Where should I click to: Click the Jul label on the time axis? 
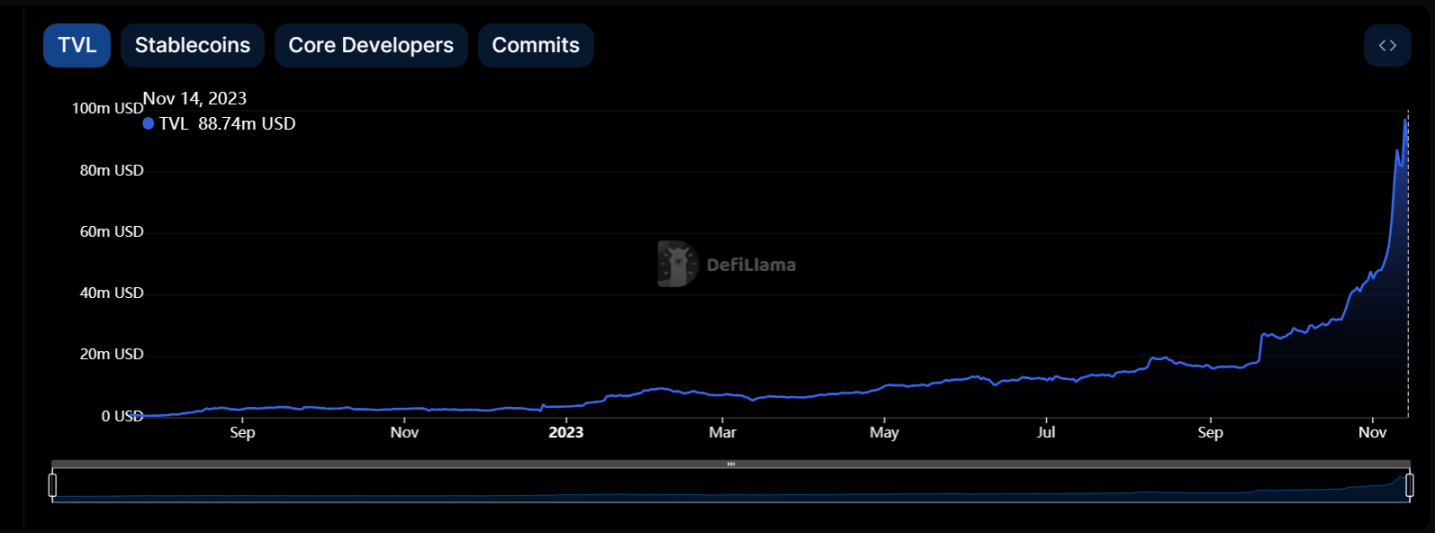click(x=1045, y=433)
